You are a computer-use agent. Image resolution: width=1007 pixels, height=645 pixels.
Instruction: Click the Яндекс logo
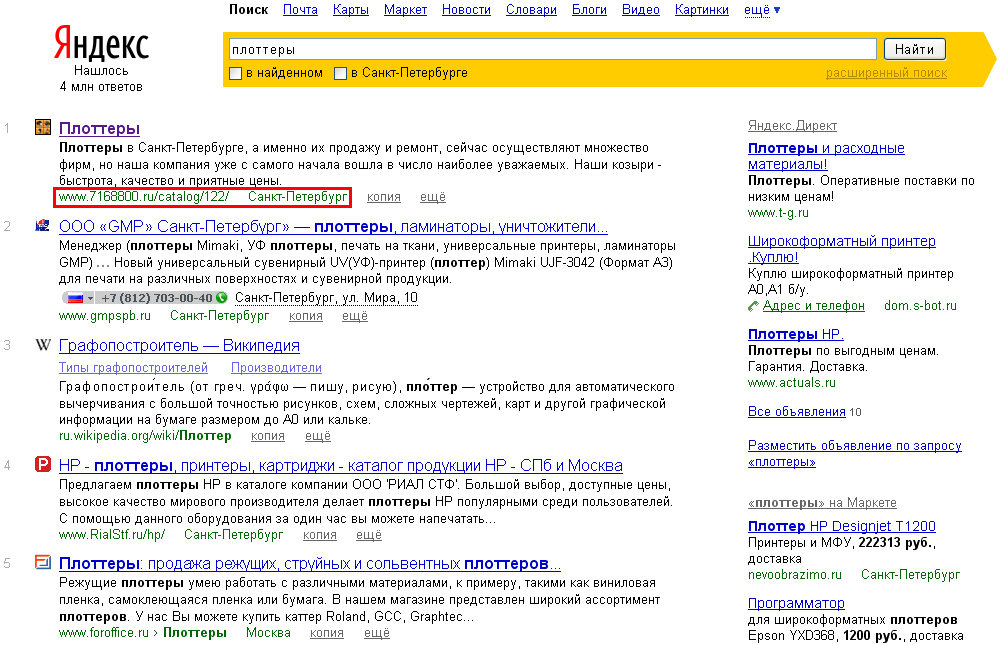click(x=100, y=46)
